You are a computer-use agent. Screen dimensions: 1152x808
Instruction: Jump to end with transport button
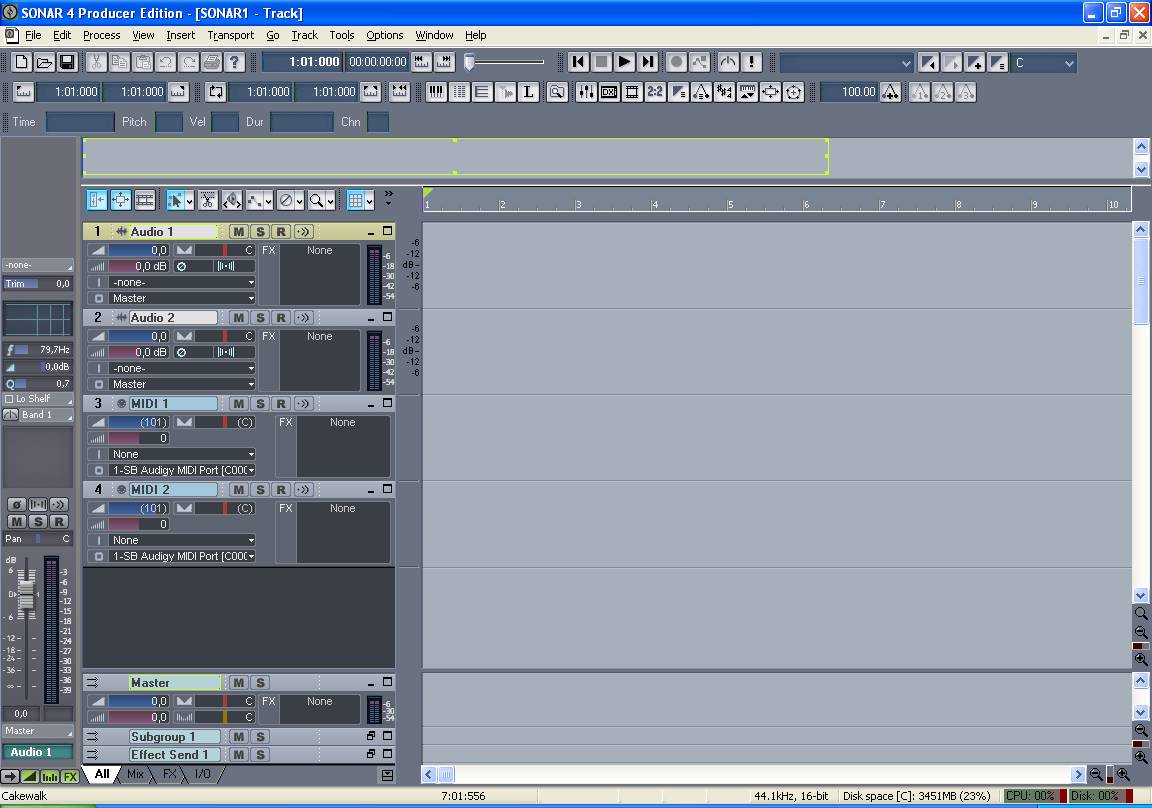(647, 62)
